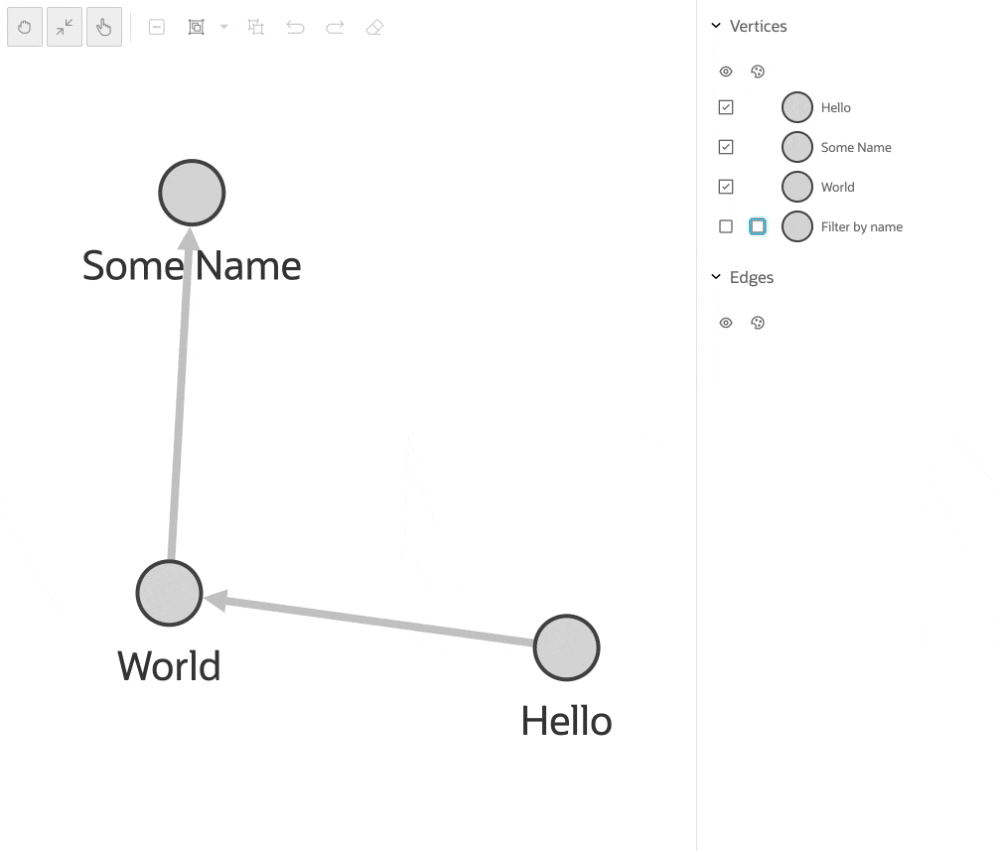Enable the Filter by name checkbox

click(725, 227)
